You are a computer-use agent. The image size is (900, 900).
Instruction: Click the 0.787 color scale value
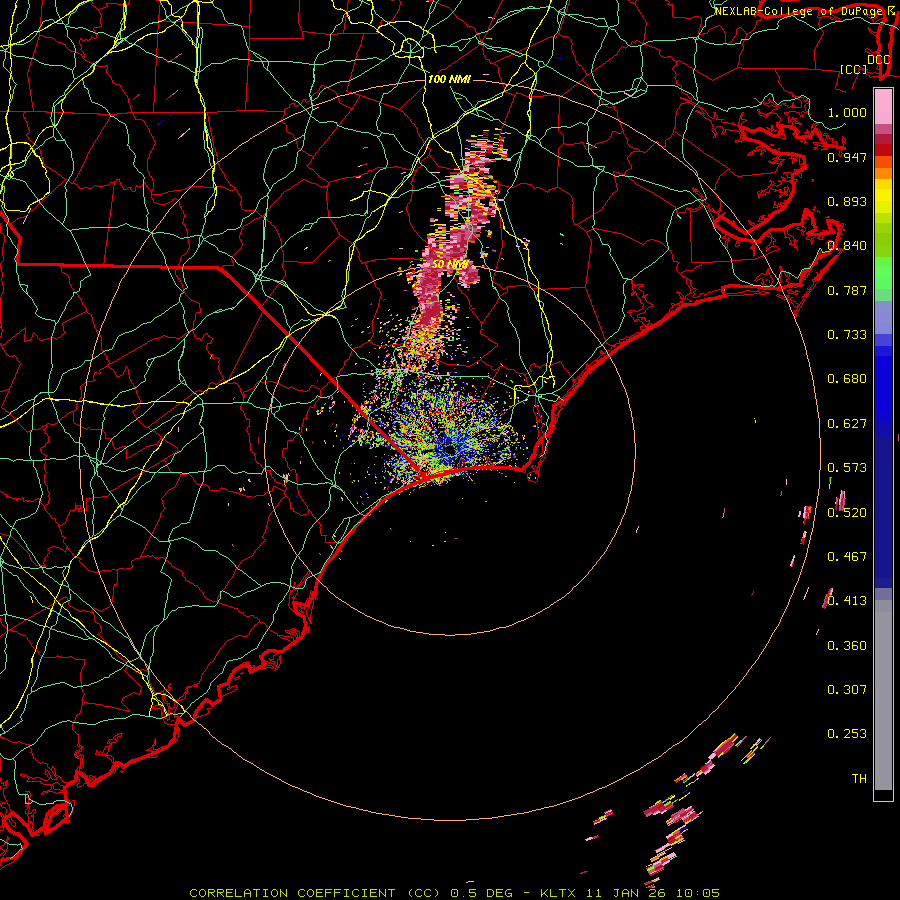[x=847, y=290]
